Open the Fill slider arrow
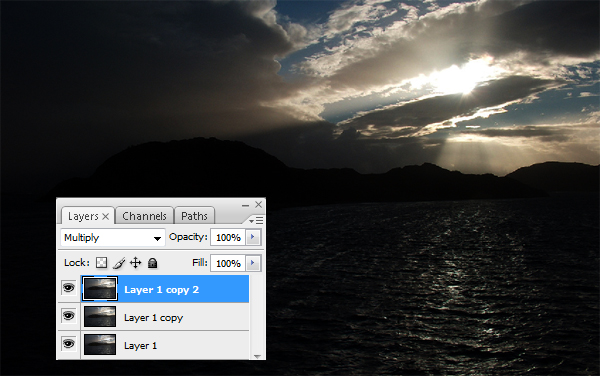 click(253, 263)
